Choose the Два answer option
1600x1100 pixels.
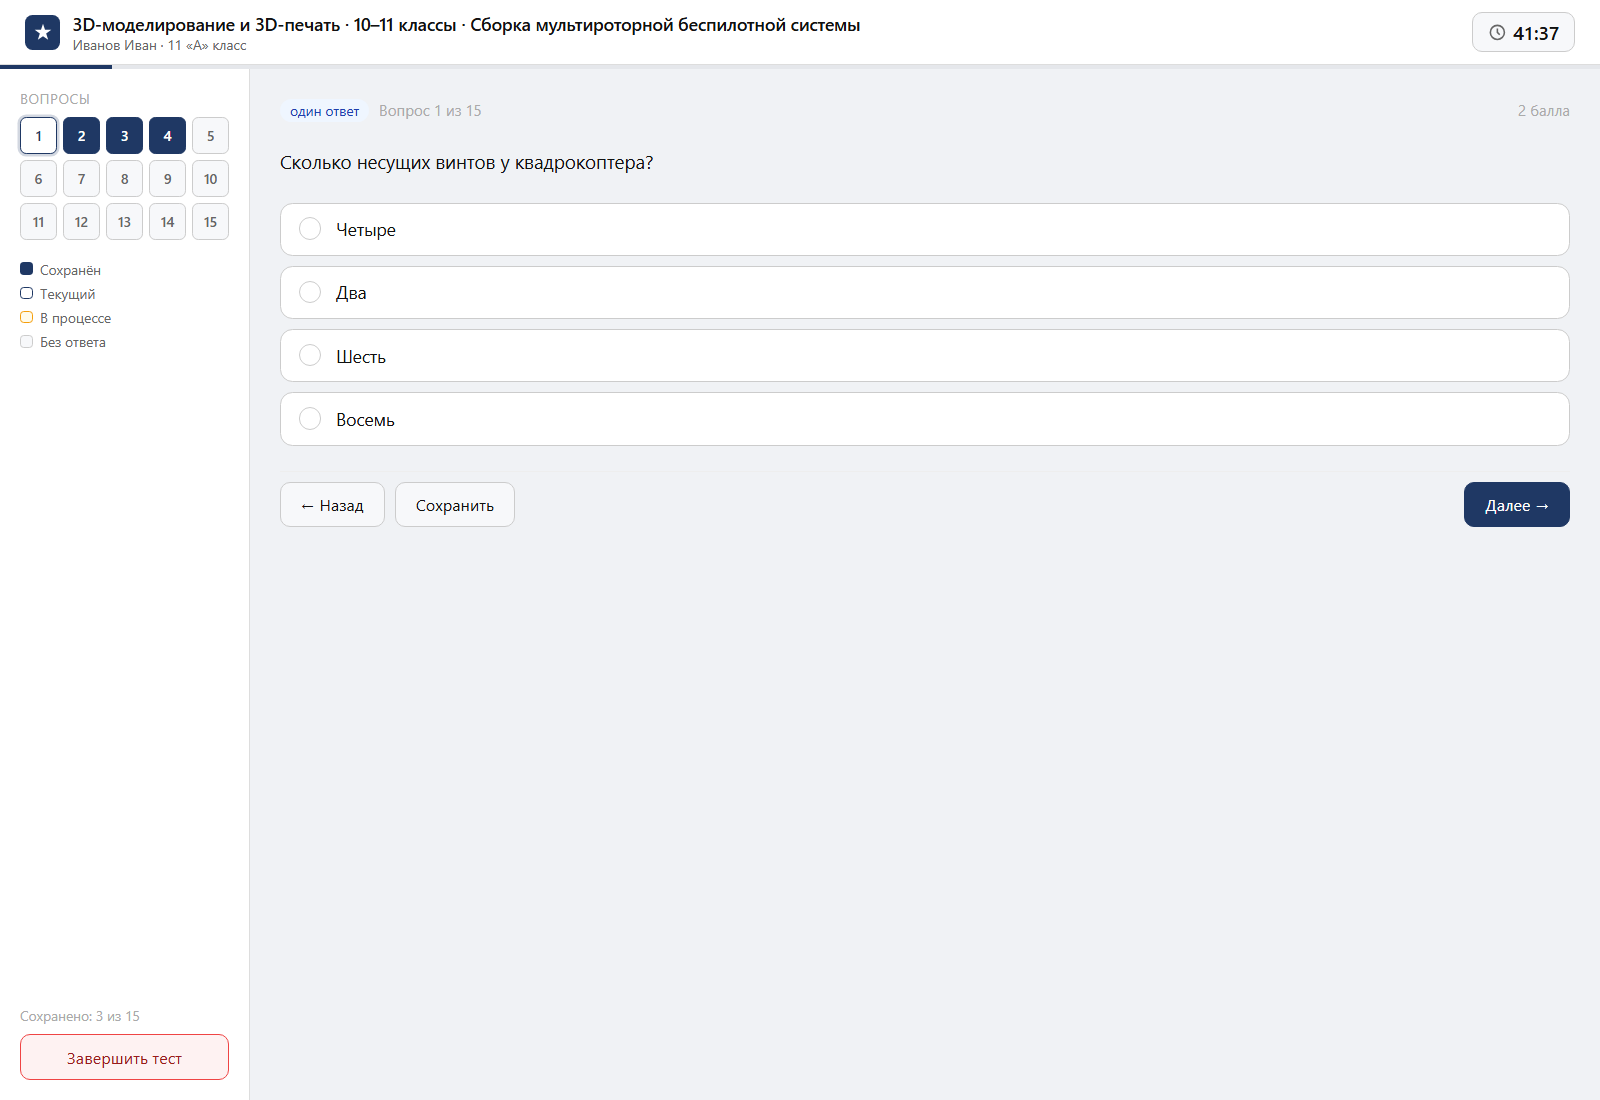click(x=924, y=293)
